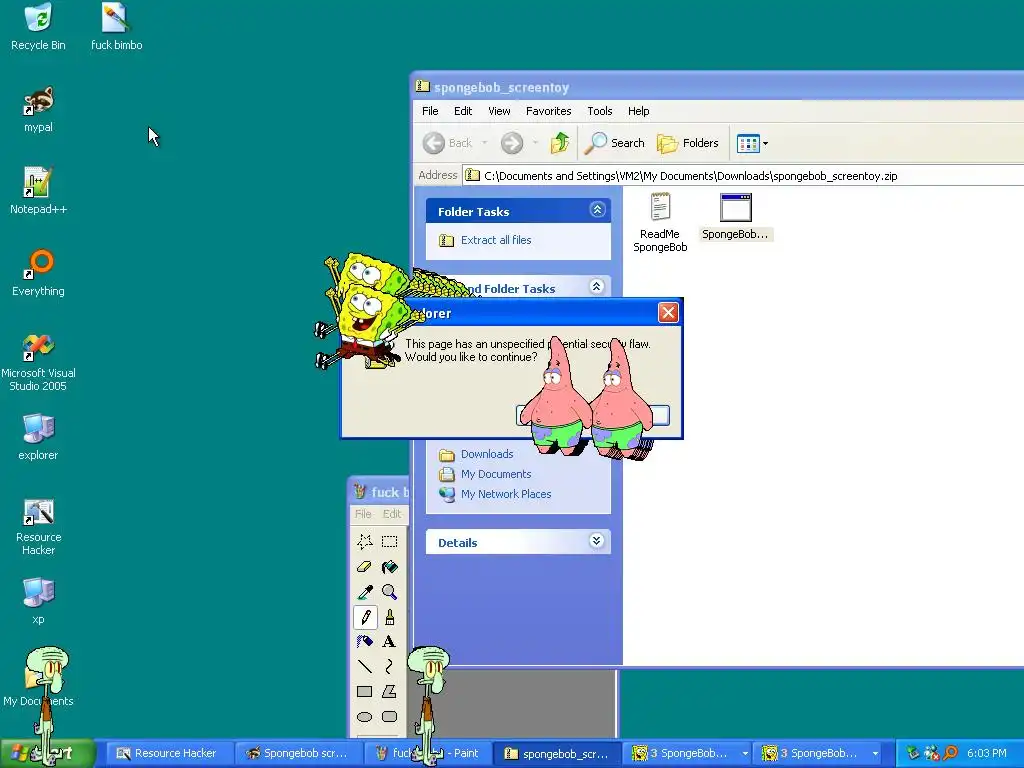Launch the mypal browser shortcut
This screenshot has width=1024, height=768.
point(38,110)
